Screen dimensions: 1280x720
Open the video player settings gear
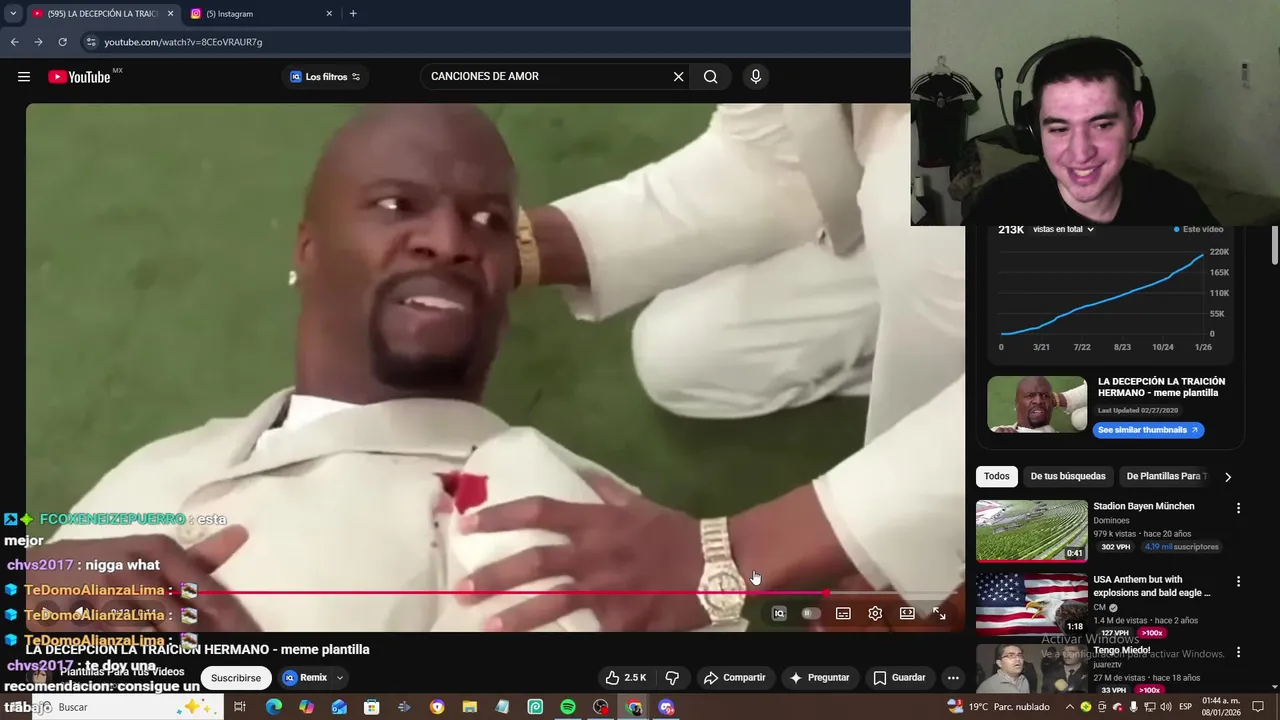pos(875,613)
